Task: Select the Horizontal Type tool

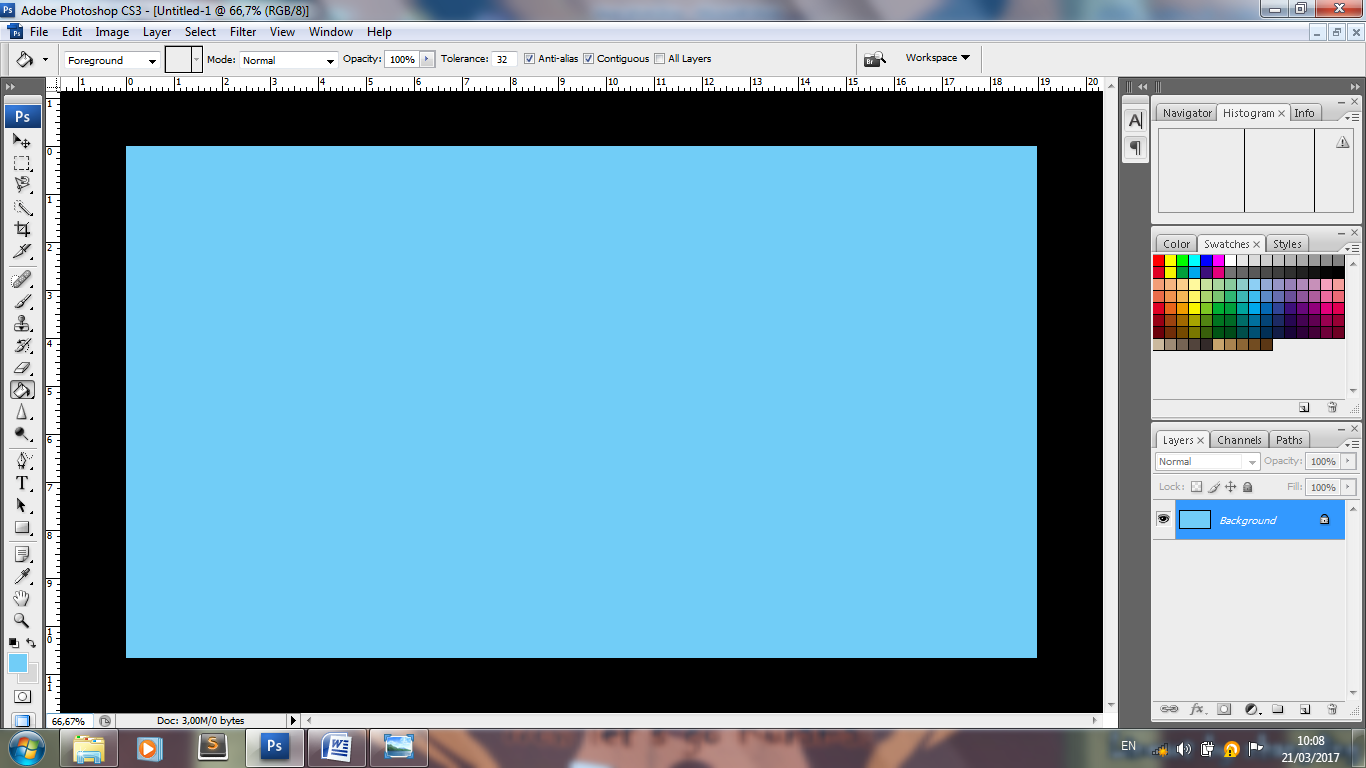Action: pyautogui.click(x=22, y=483)
